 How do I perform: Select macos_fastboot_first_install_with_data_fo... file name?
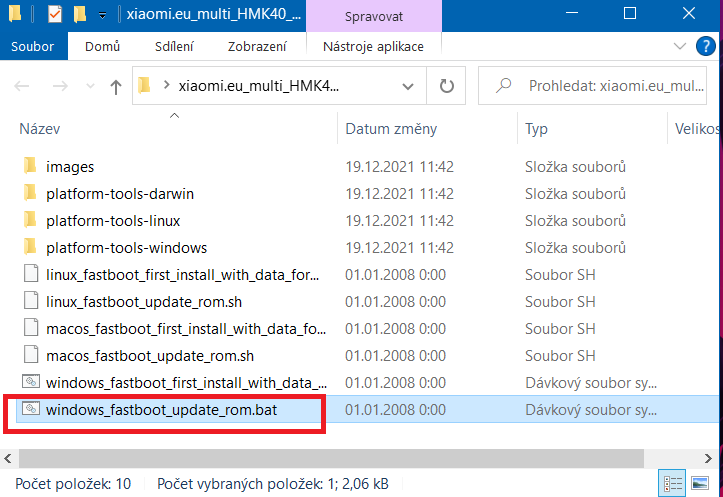click(186, 329)
